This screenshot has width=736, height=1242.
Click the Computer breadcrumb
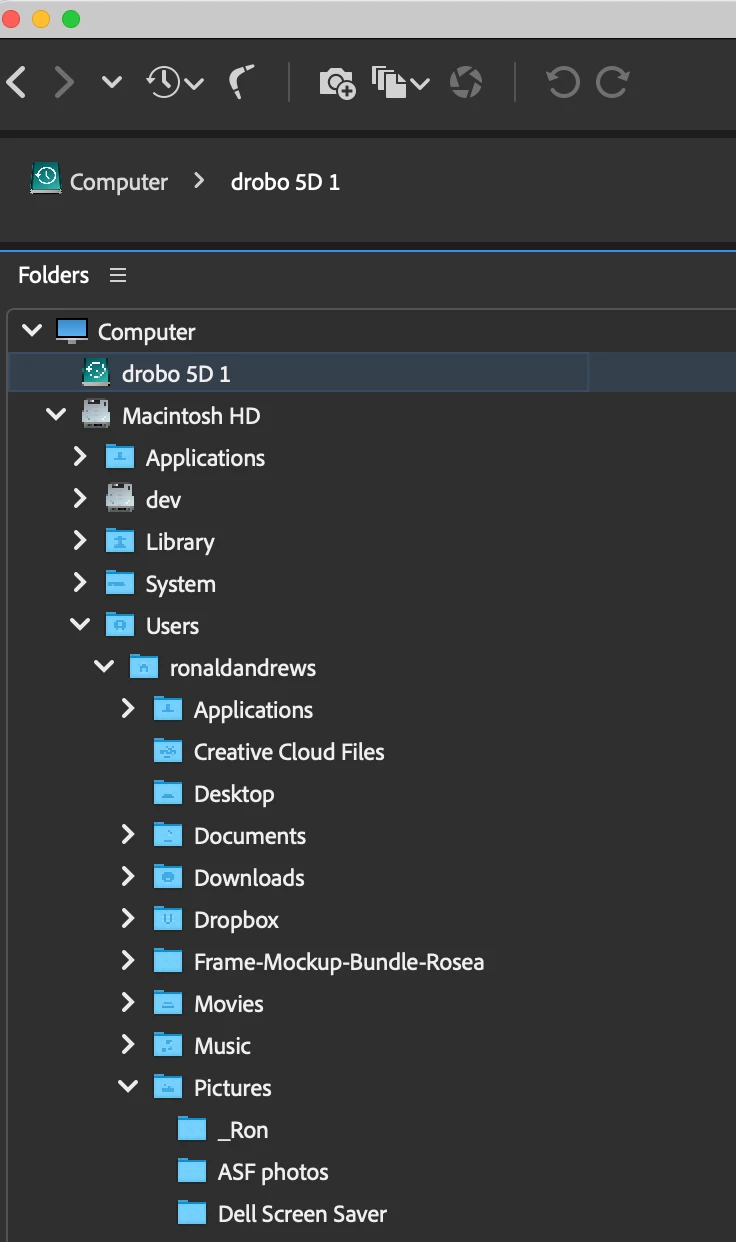pyautogui.click(x=119, y=182)
